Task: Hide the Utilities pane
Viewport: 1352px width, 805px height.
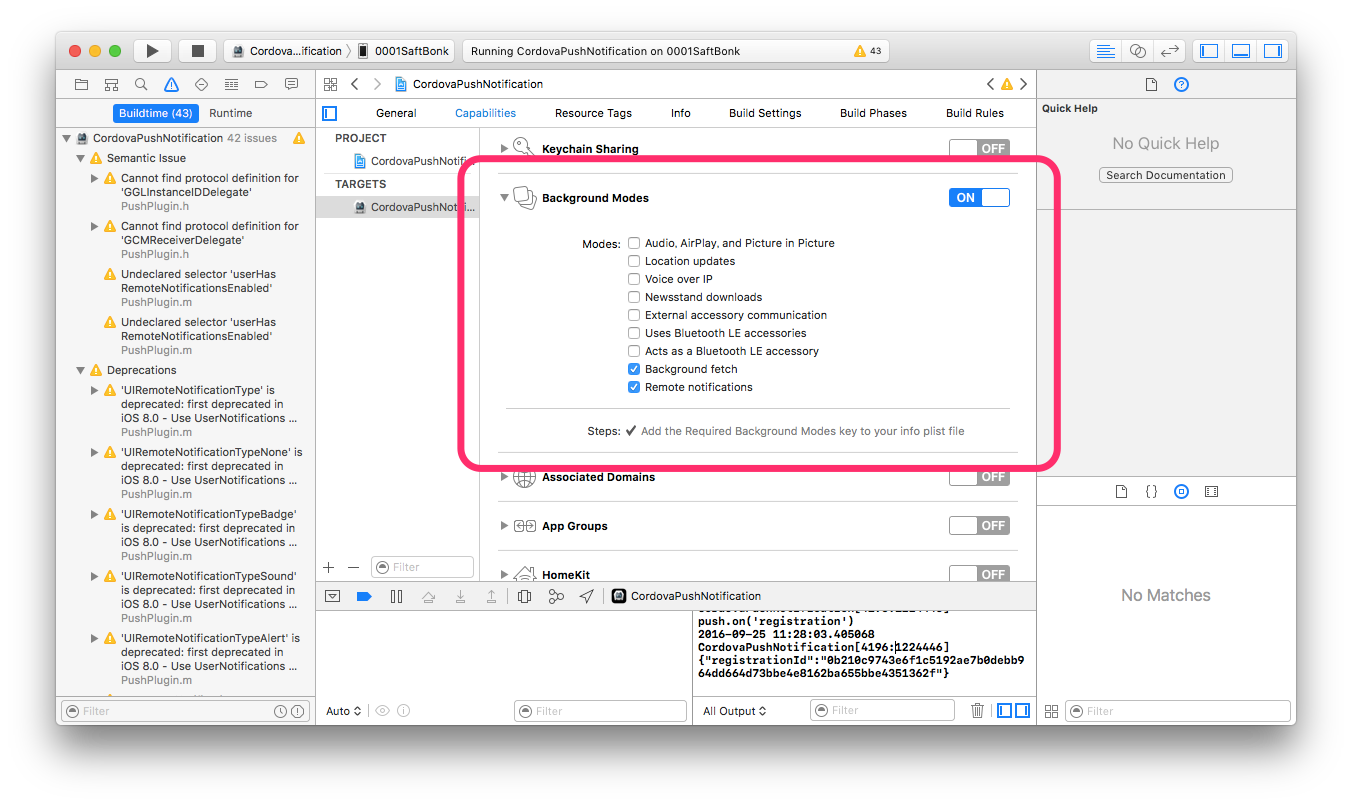Action: 1273,51
